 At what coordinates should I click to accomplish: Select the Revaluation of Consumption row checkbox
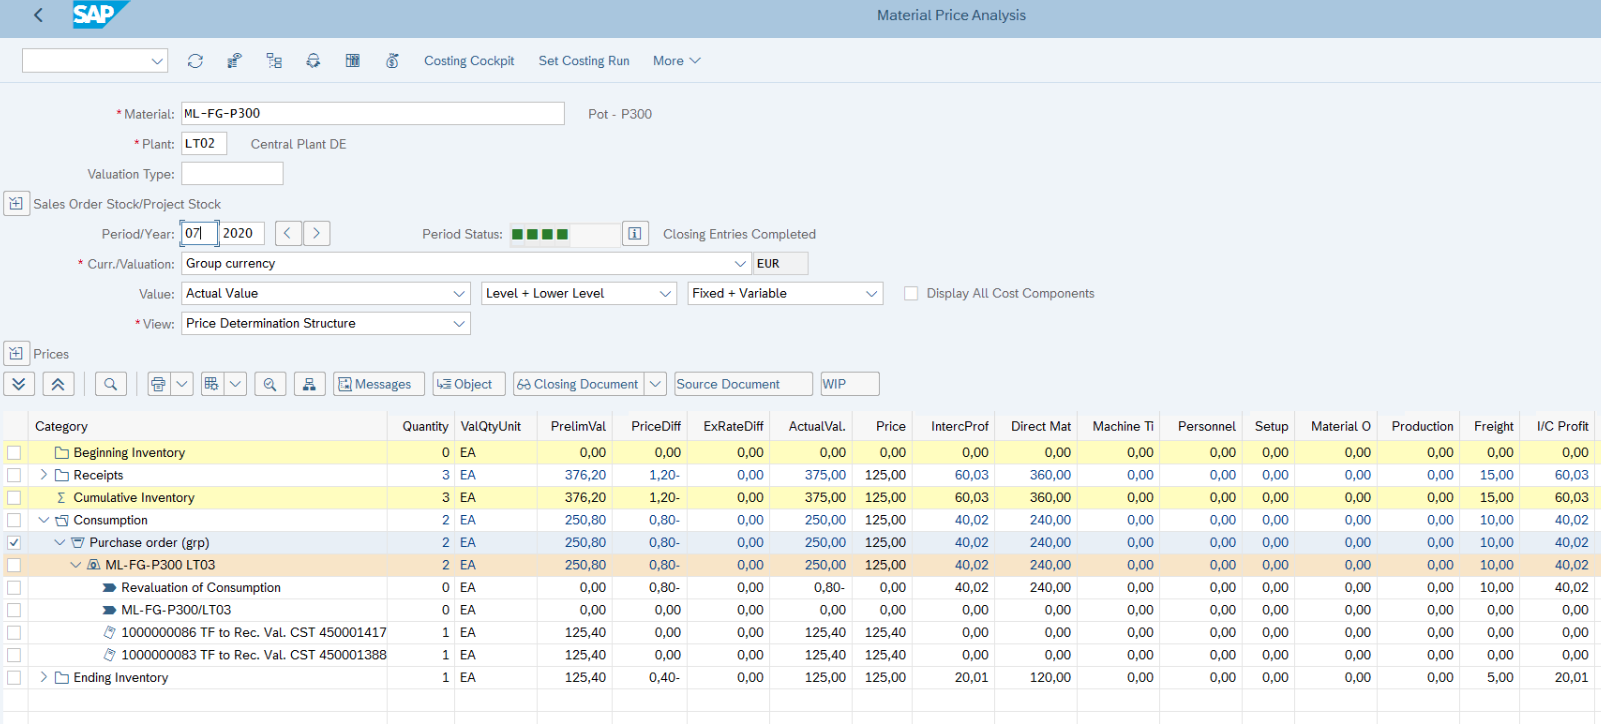(x=14, y=588)
